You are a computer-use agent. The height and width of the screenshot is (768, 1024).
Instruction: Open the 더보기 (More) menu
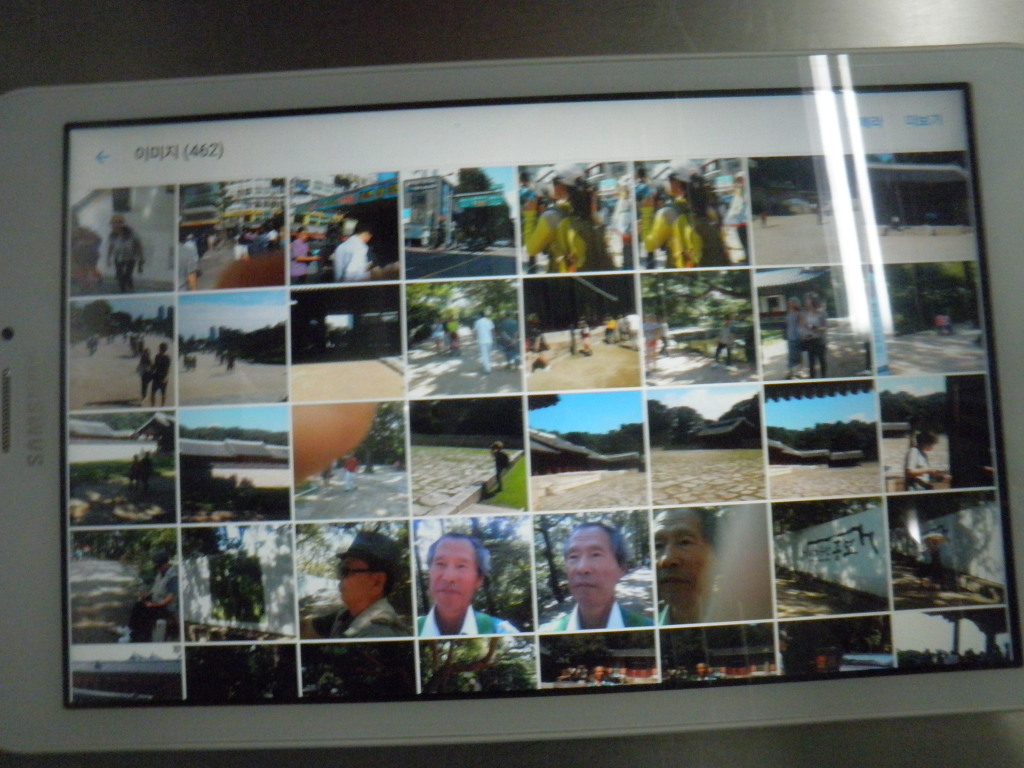coord(923,120)
